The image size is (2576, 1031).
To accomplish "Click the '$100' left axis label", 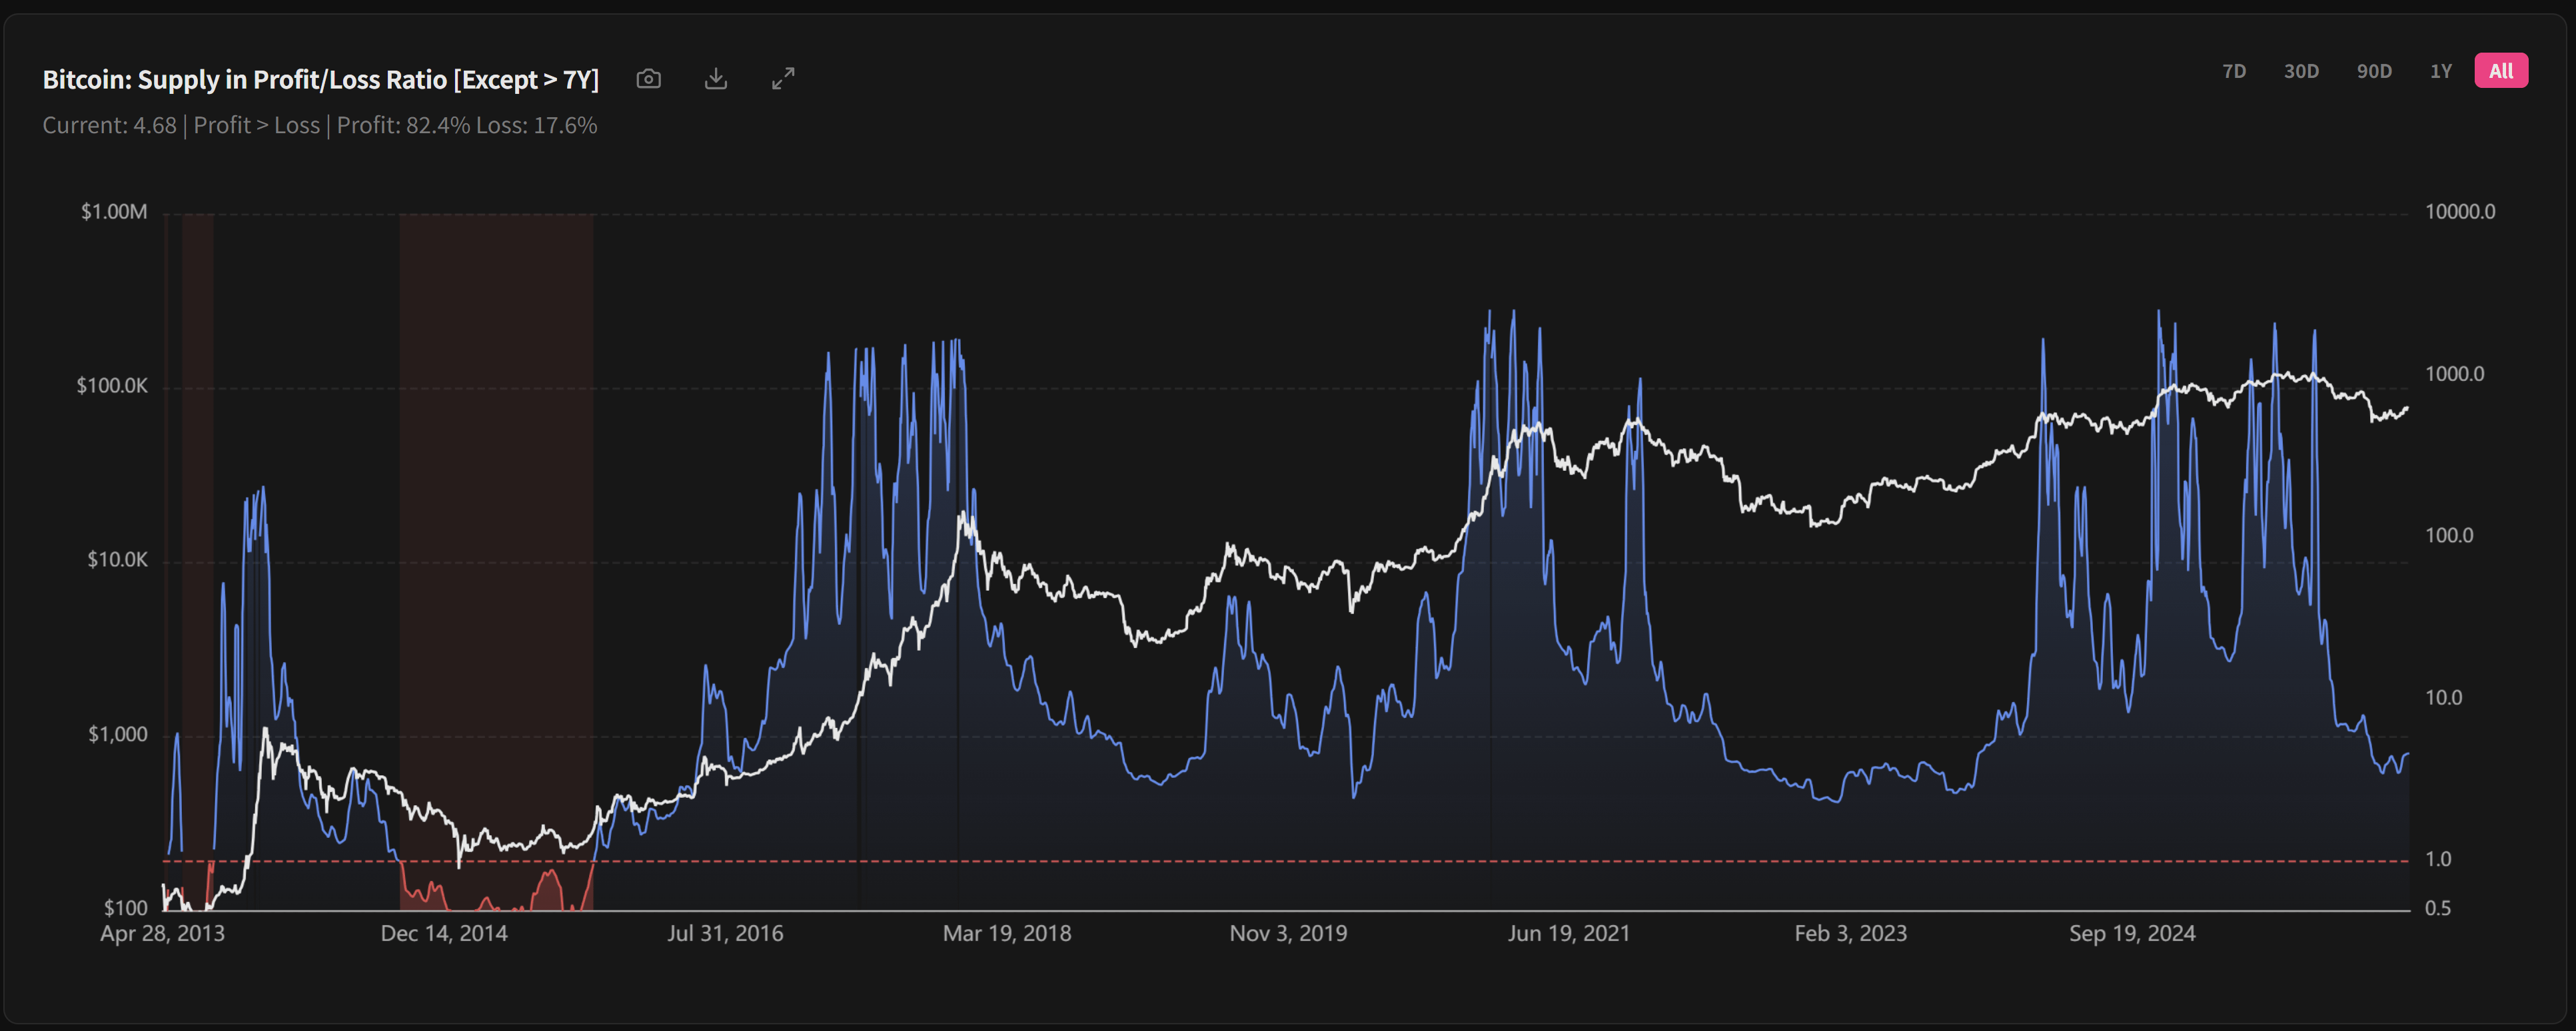I will click(126, 908).
